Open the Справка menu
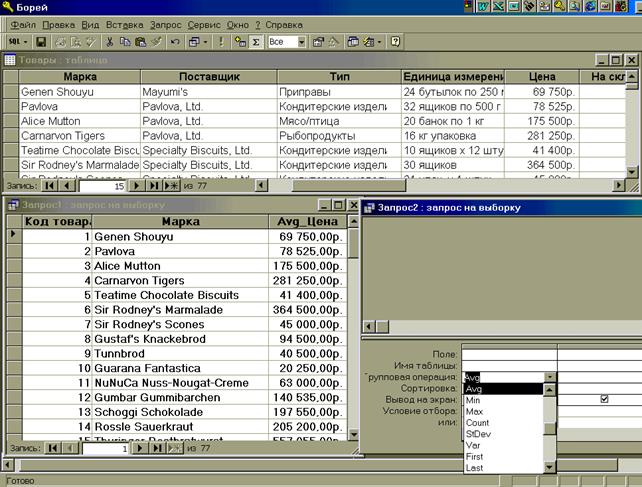The image size is (642, 487). [x=284, y=25]
